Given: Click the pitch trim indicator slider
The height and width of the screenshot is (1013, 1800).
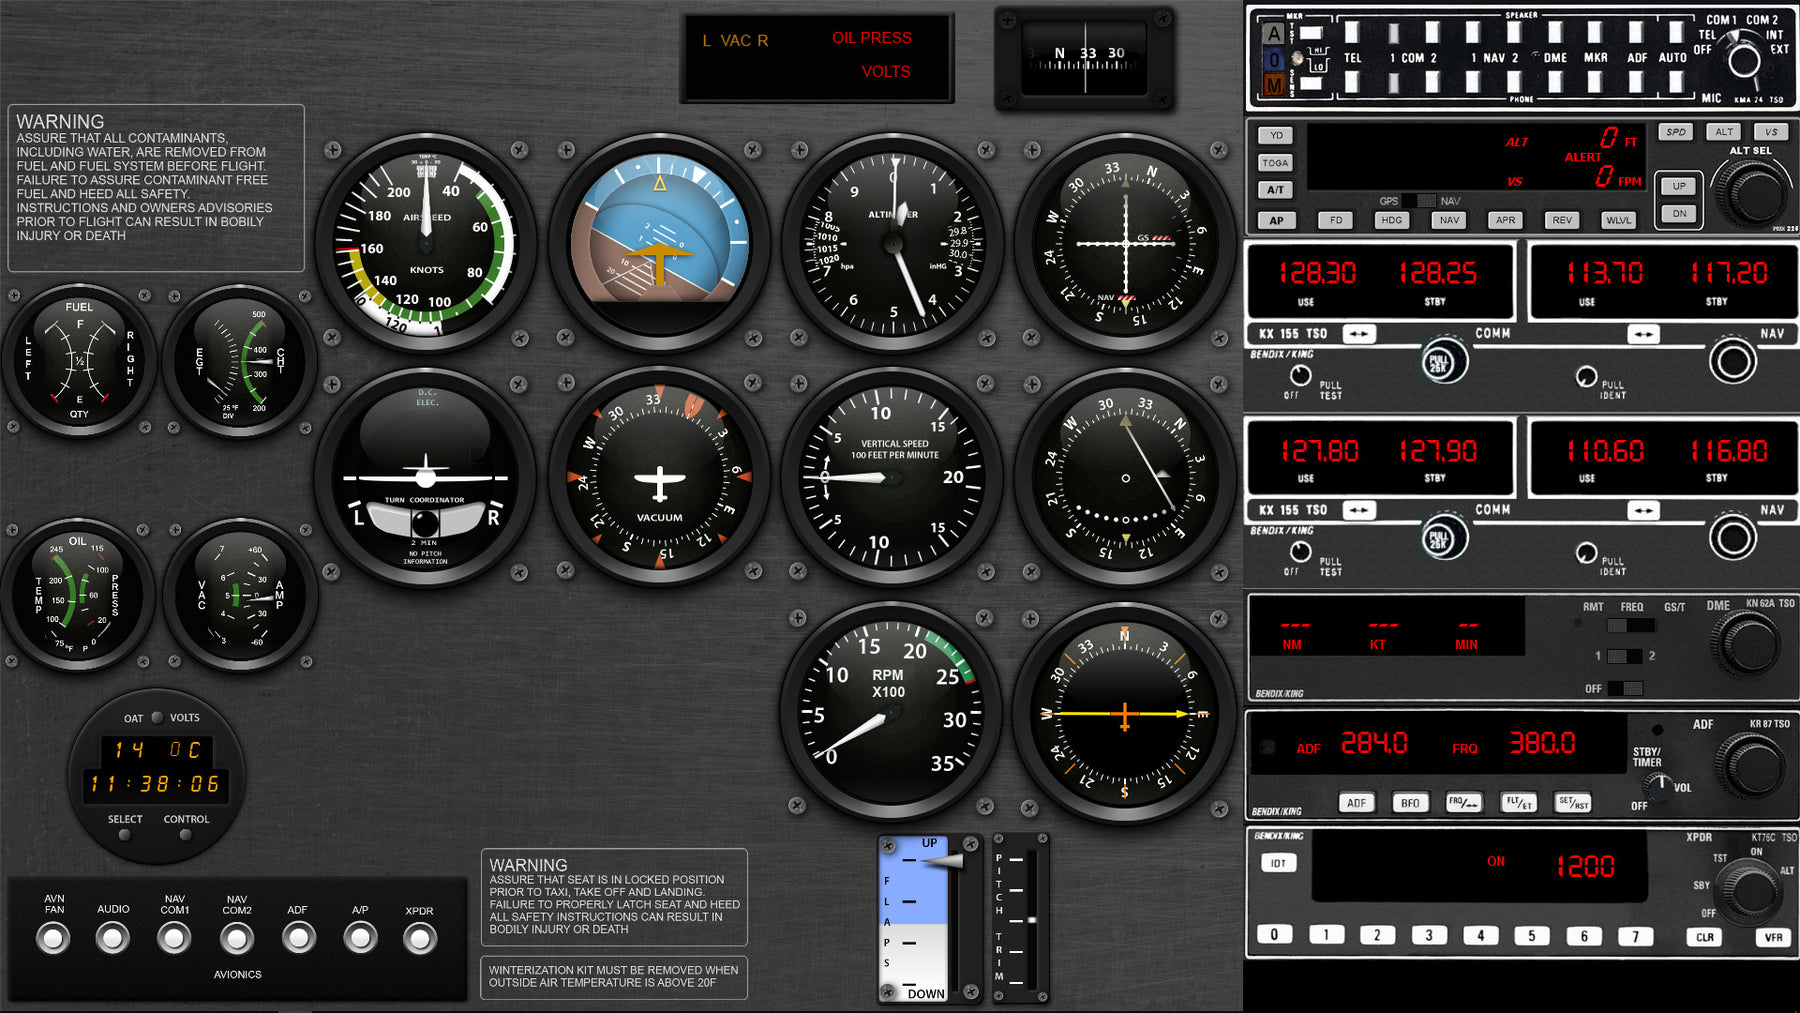Looking at the screenshot, I should [x=1031, y=919].
